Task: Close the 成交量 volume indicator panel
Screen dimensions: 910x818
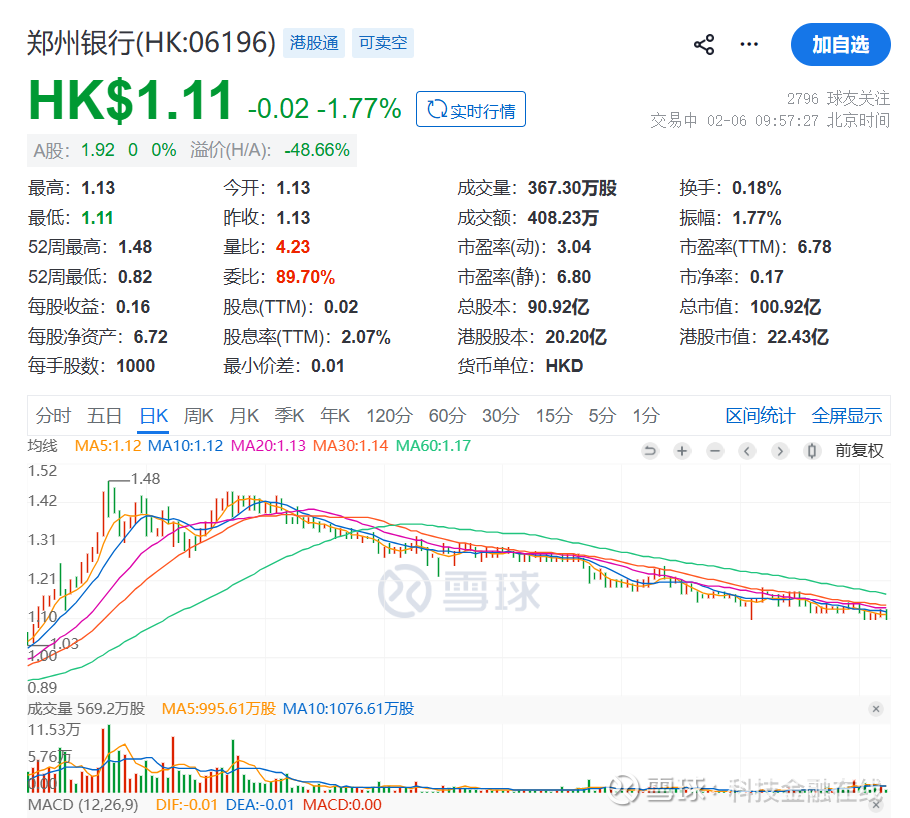Action: coord(876,709)
